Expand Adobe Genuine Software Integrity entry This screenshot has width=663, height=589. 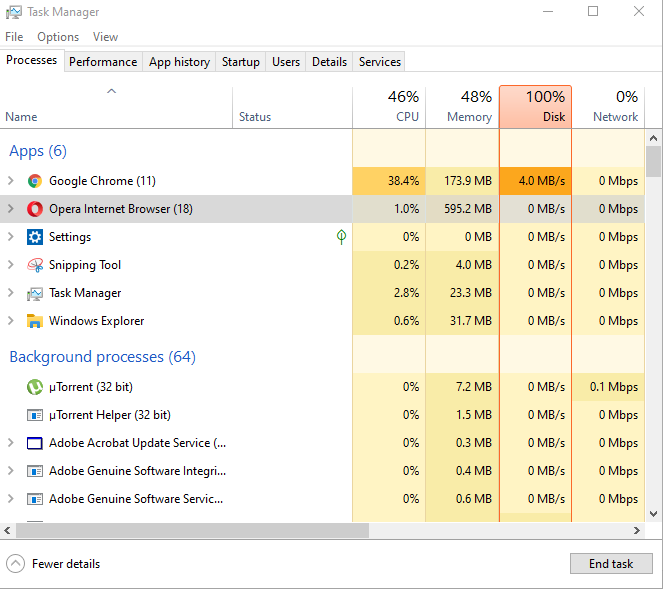[x=11, y=471]
